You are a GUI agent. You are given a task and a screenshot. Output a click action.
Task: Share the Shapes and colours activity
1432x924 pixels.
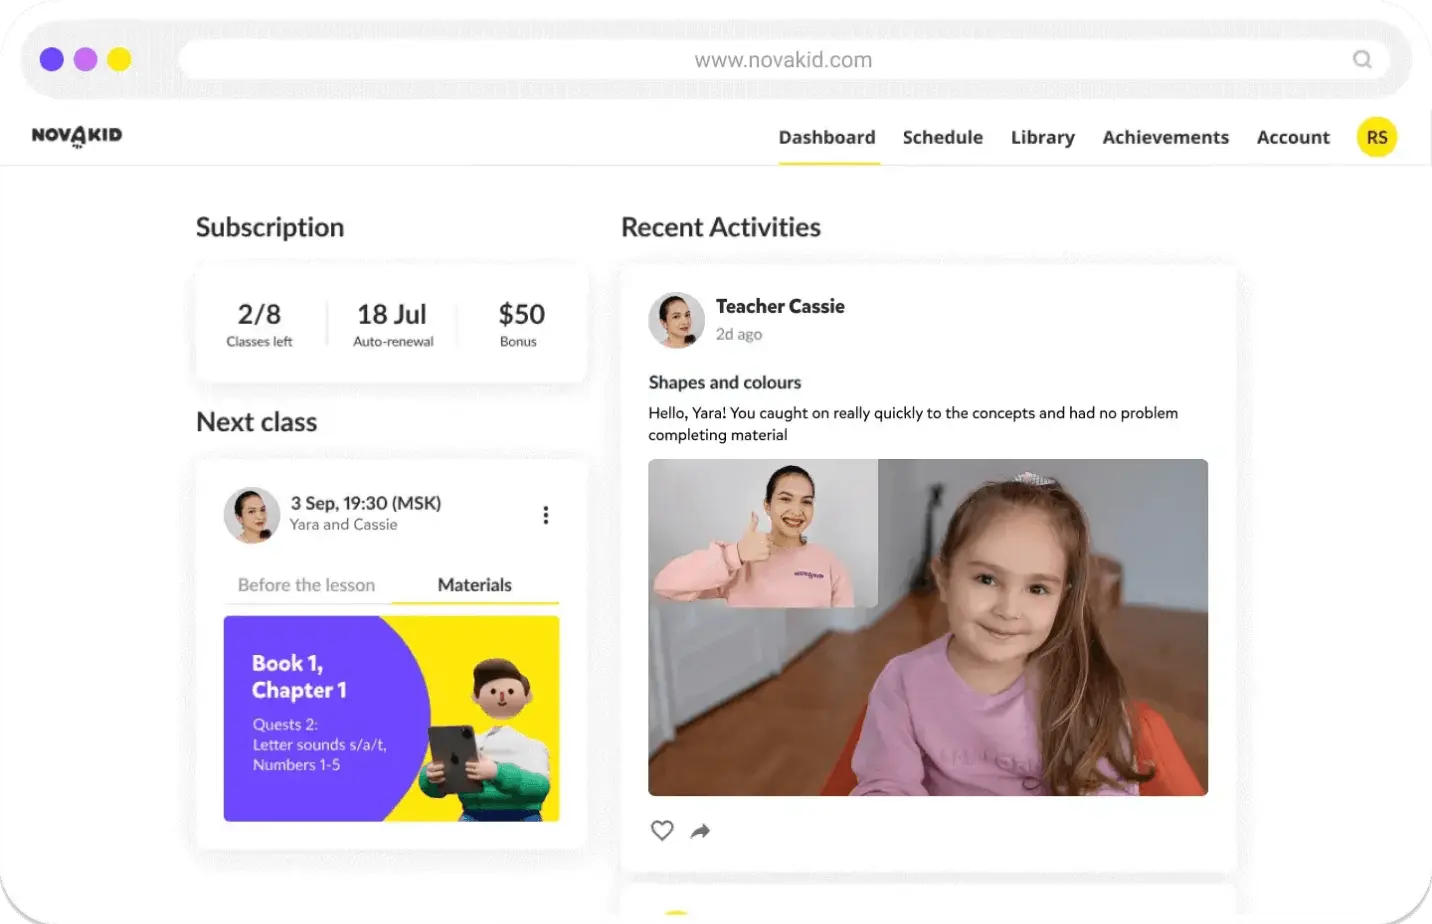point(700,830)
